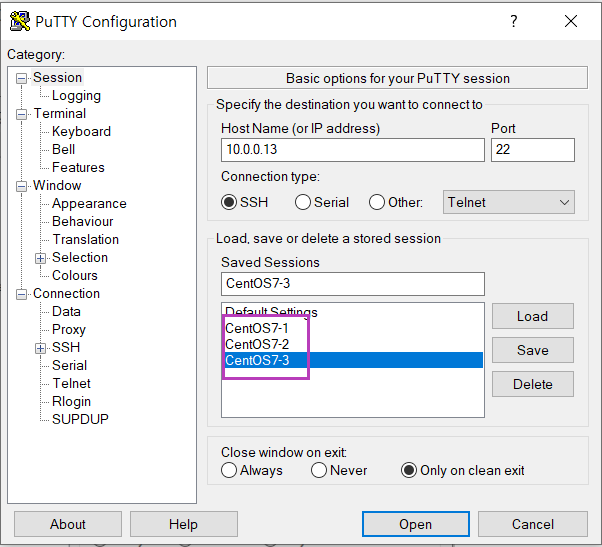Image resolution: width=602 pixels, height=547 pixels.
Task: Click the Host Name input field
Action: coord(352,150)
